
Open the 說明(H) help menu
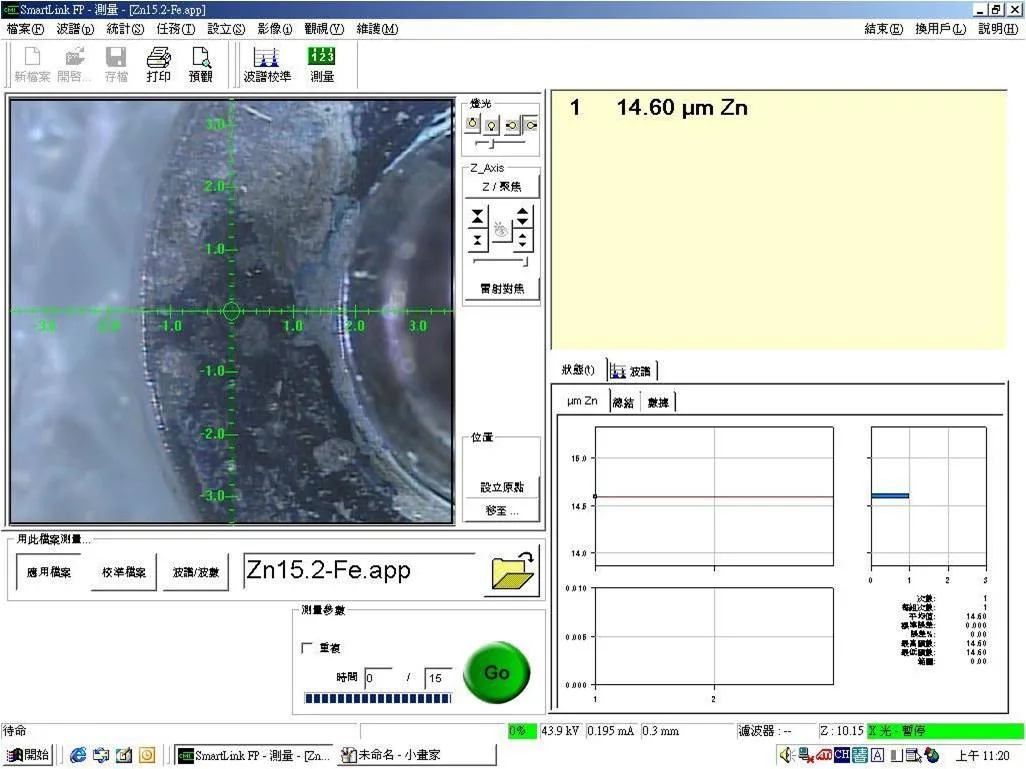point(998,29)
